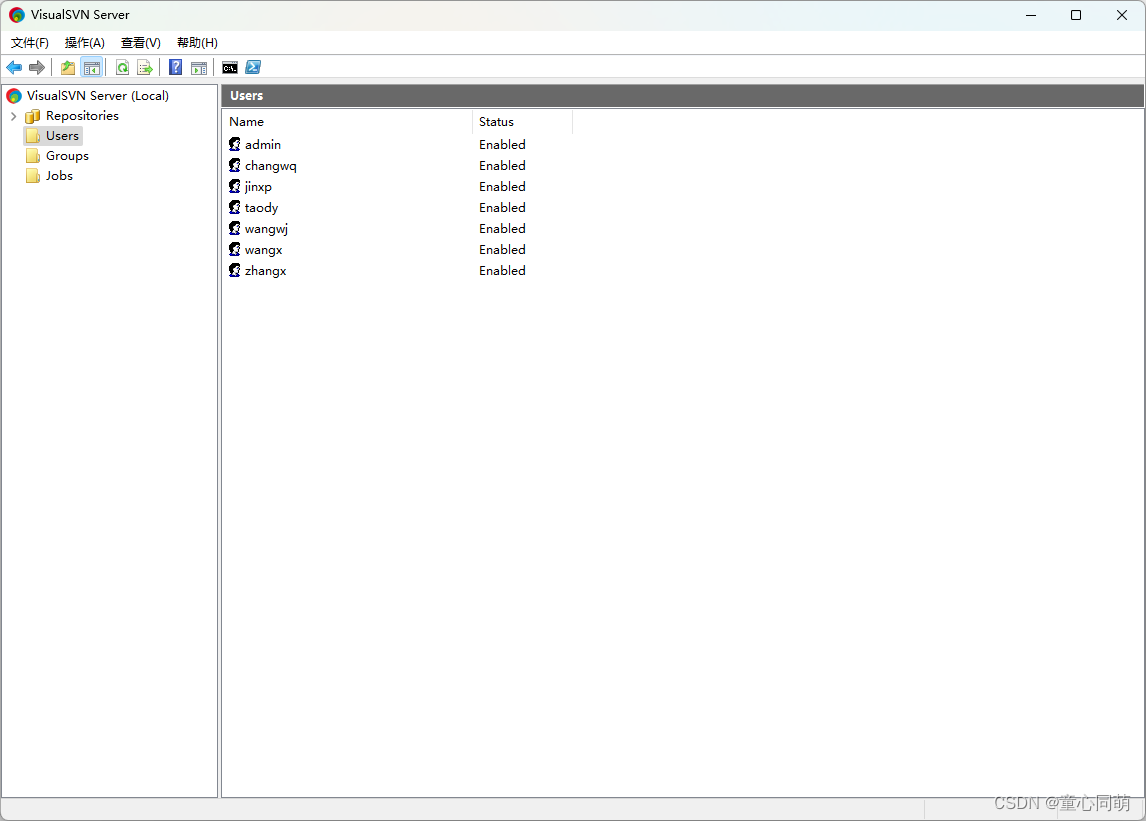This screenshot has width=1146, height=821.
Task: Click changwq's Enabled status cell
Action: pos(502,166)
